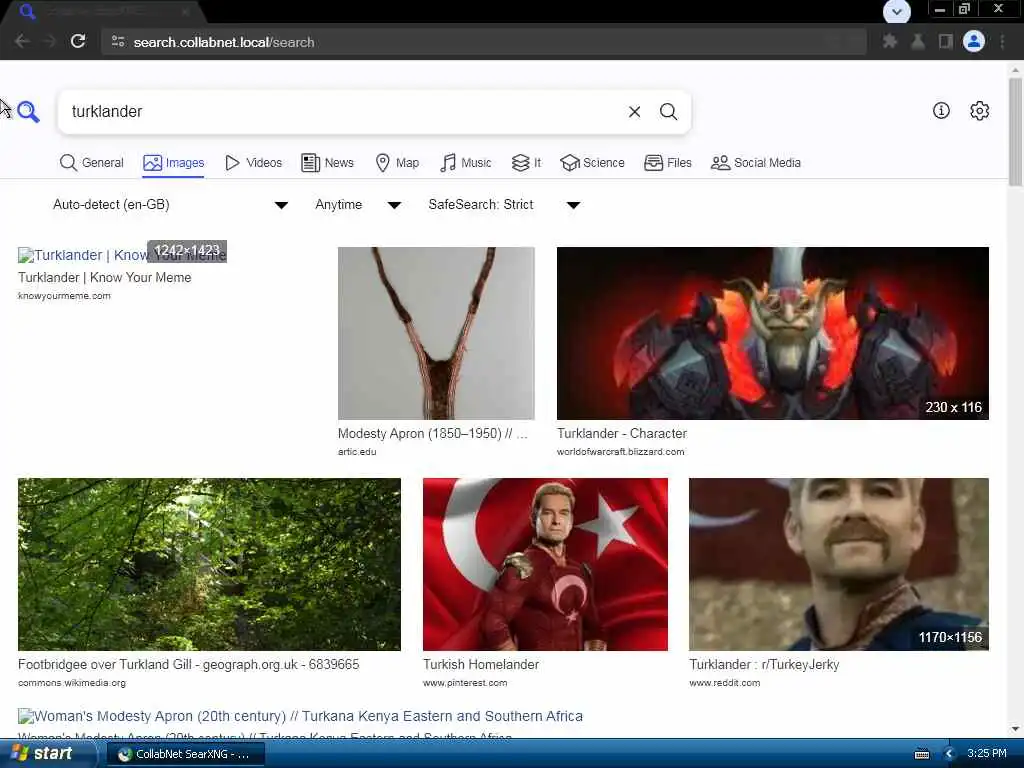Open the Social Media tab
This screenshot has height=768, width=1024.
point(756,163)
